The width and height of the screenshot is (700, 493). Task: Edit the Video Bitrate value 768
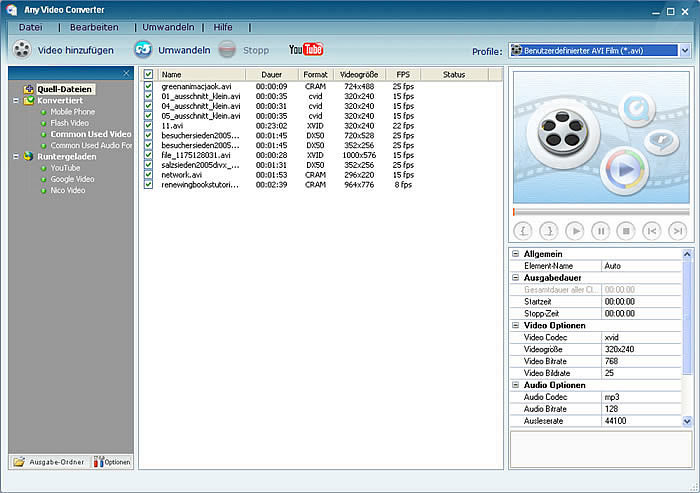[x=641, y=361]
